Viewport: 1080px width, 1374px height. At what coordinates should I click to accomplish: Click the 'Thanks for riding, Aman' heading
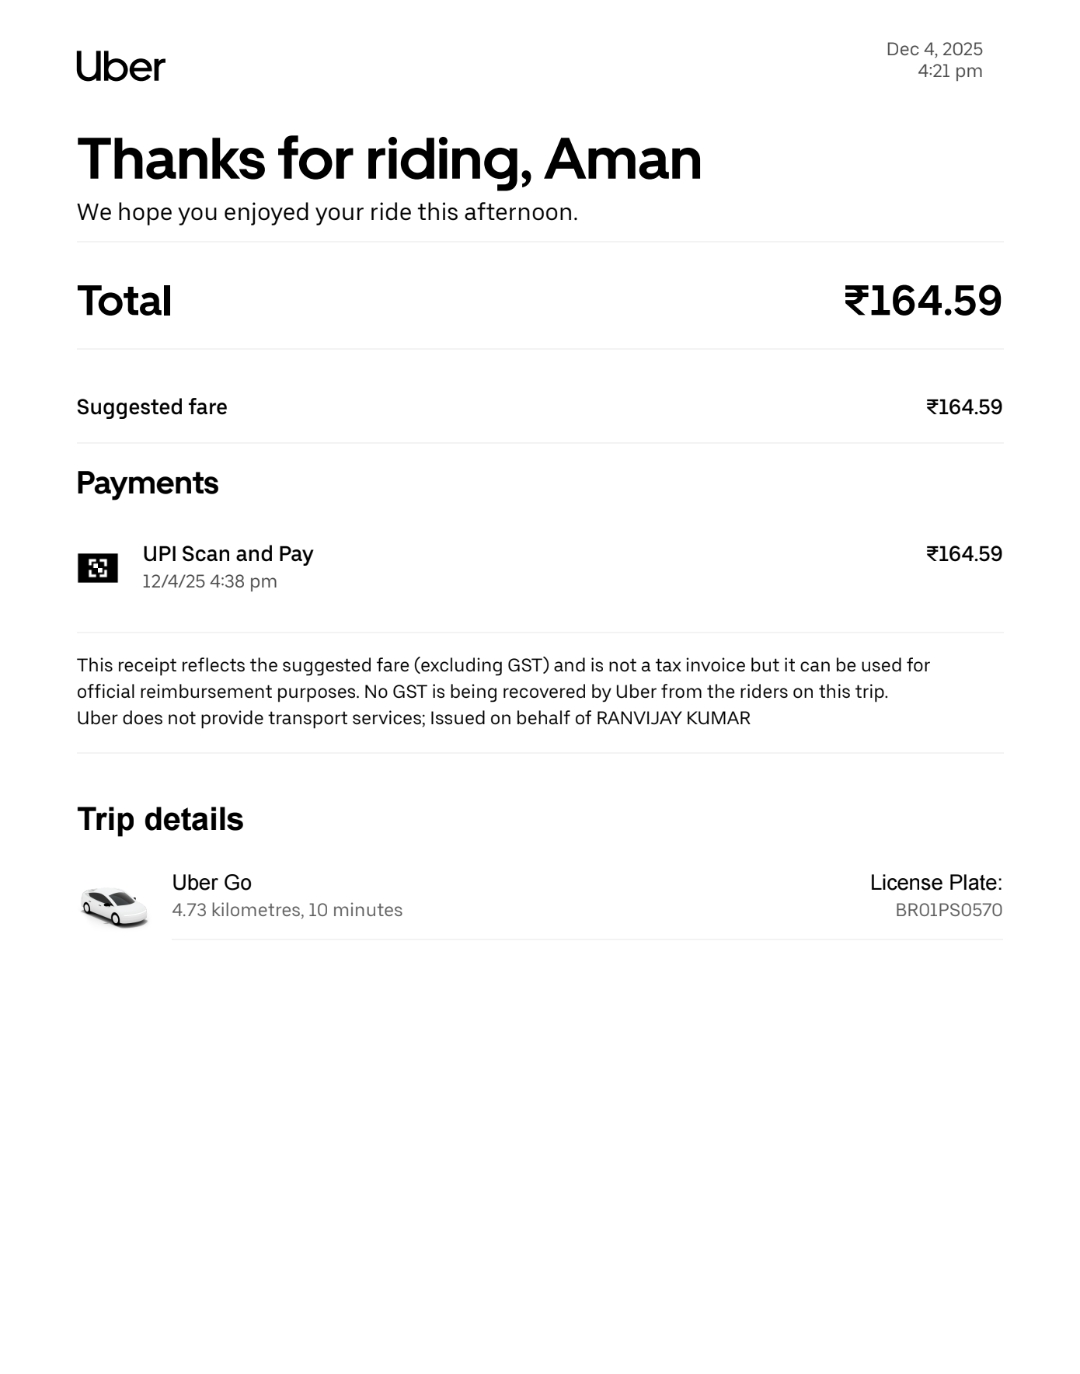click(x=389, y=159)
